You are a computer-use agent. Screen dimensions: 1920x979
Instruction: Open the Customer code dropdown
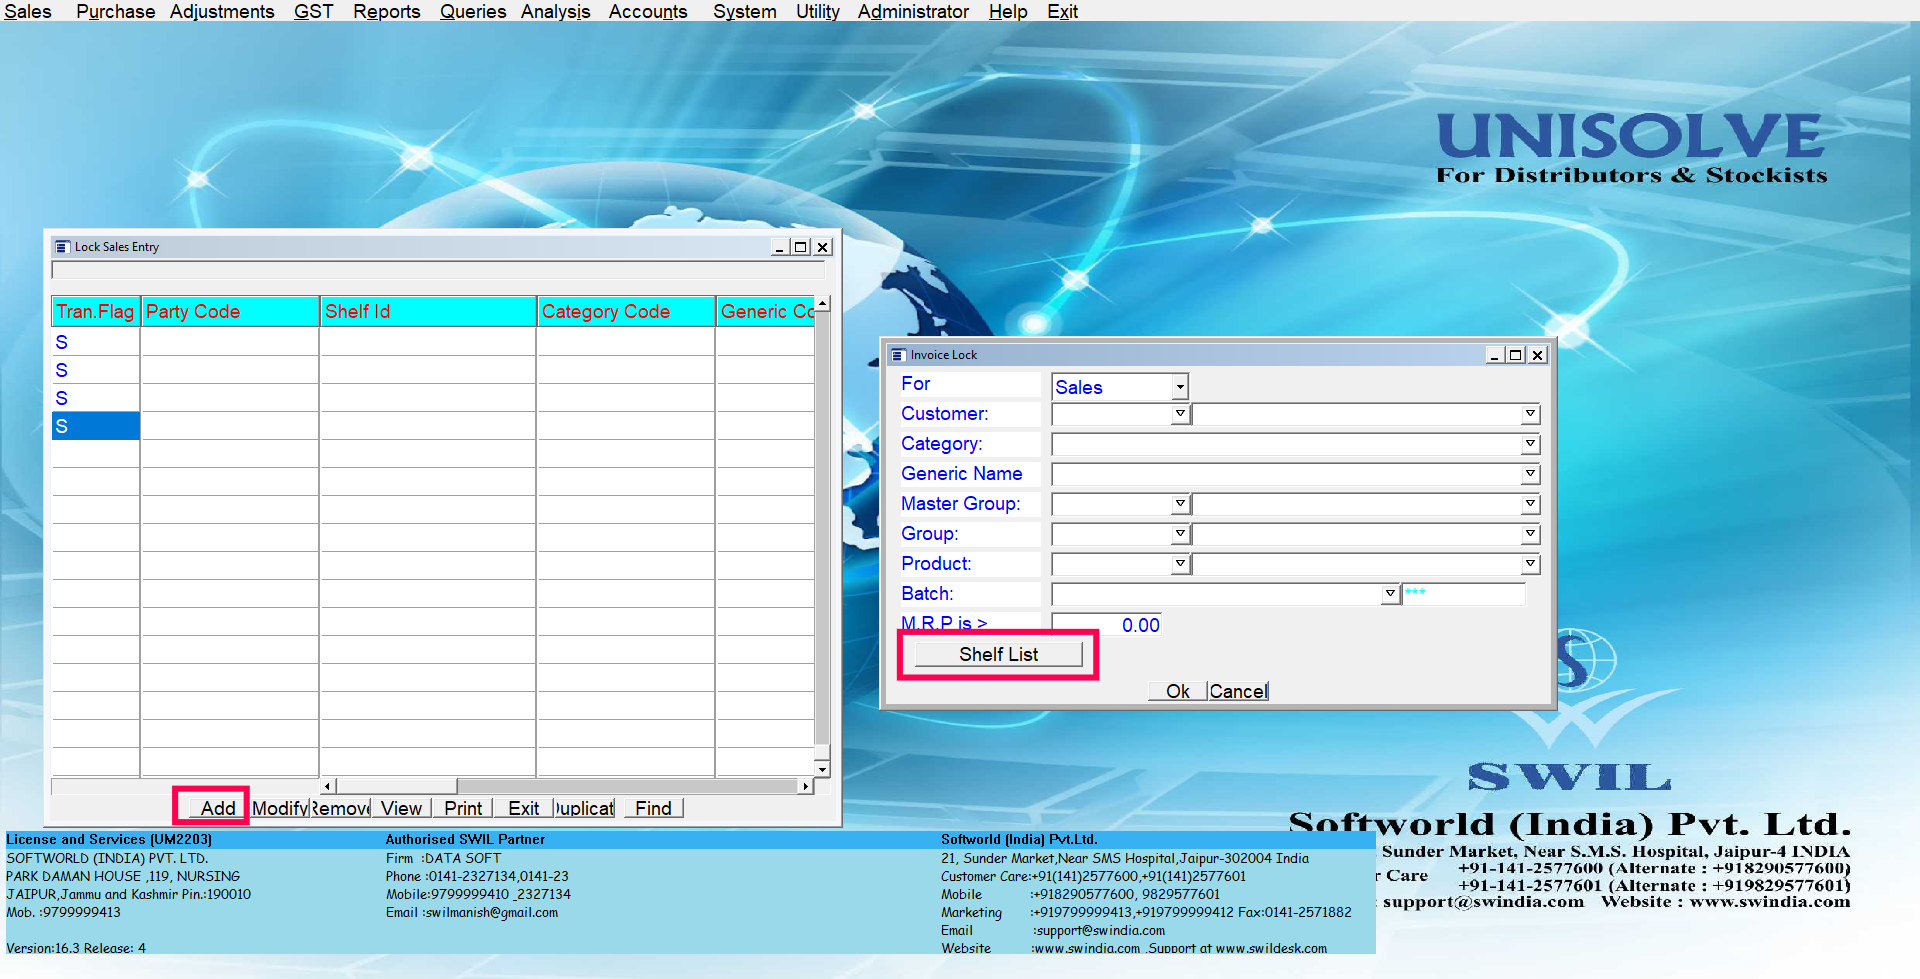coord(1180,414)
